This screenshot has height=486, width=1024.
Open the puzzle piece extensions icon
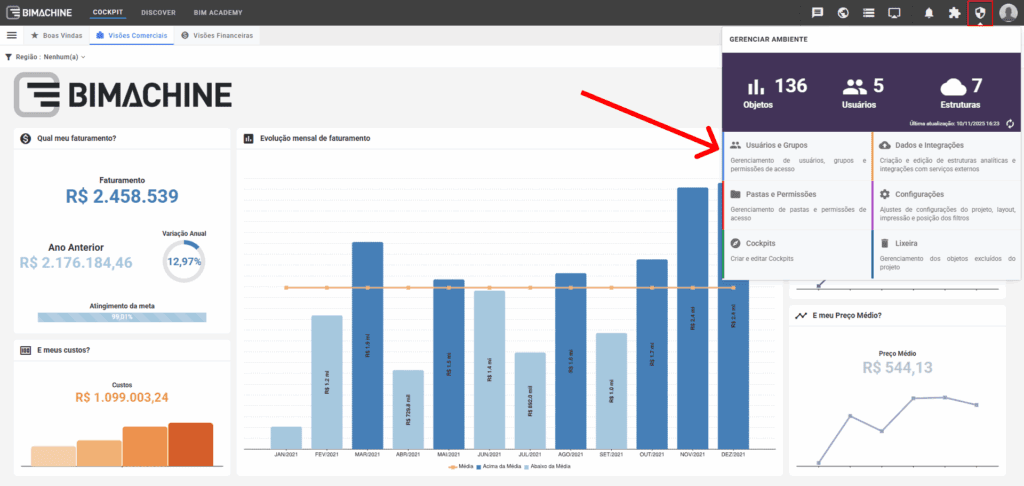[954, 13]
